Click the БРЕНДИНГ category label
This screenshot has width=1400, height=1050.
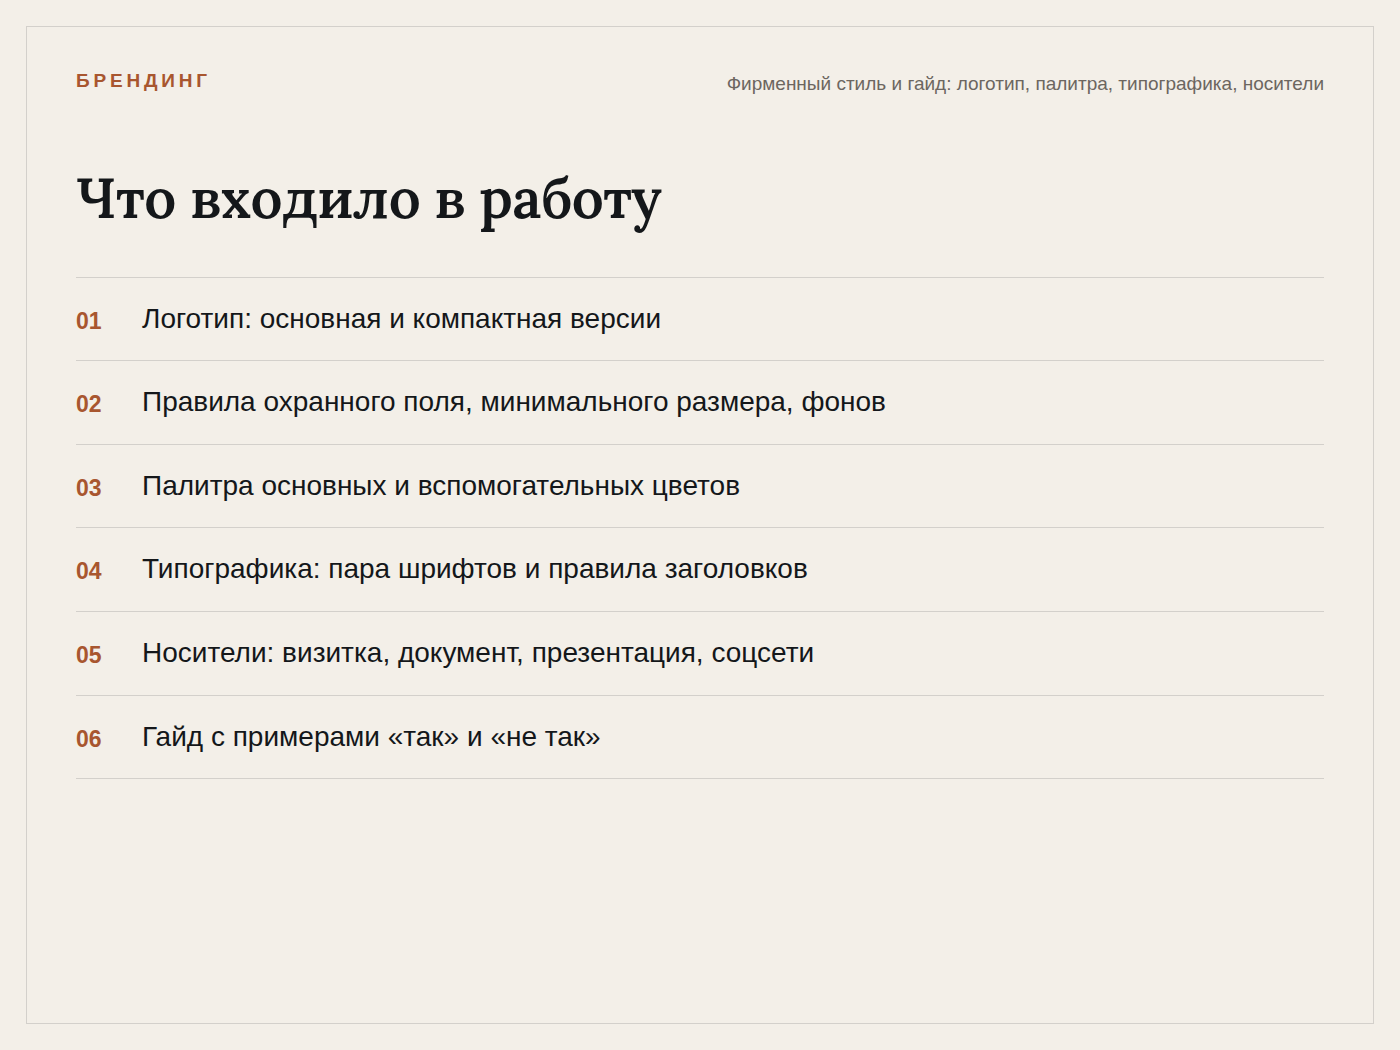[x=142, y=81]
